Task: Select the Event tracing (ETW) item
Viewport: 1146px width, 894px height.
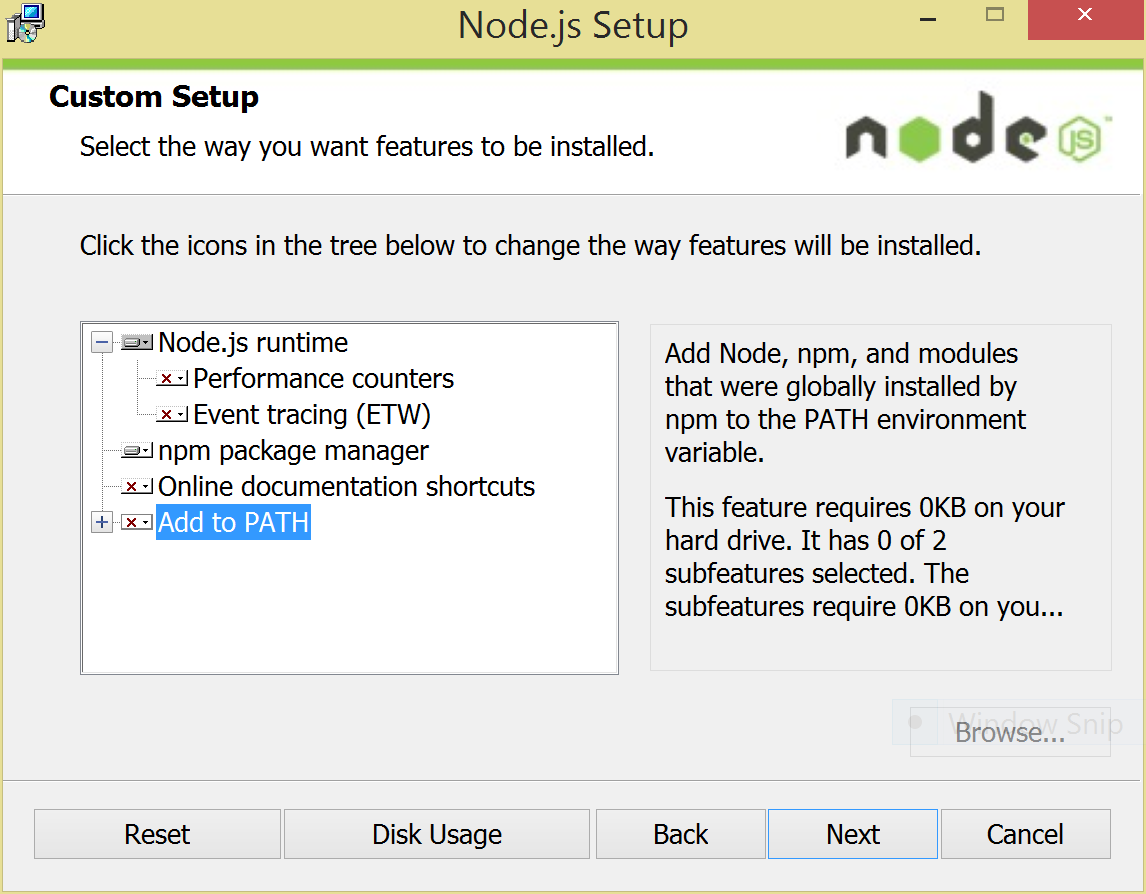Action: [312, 414]
